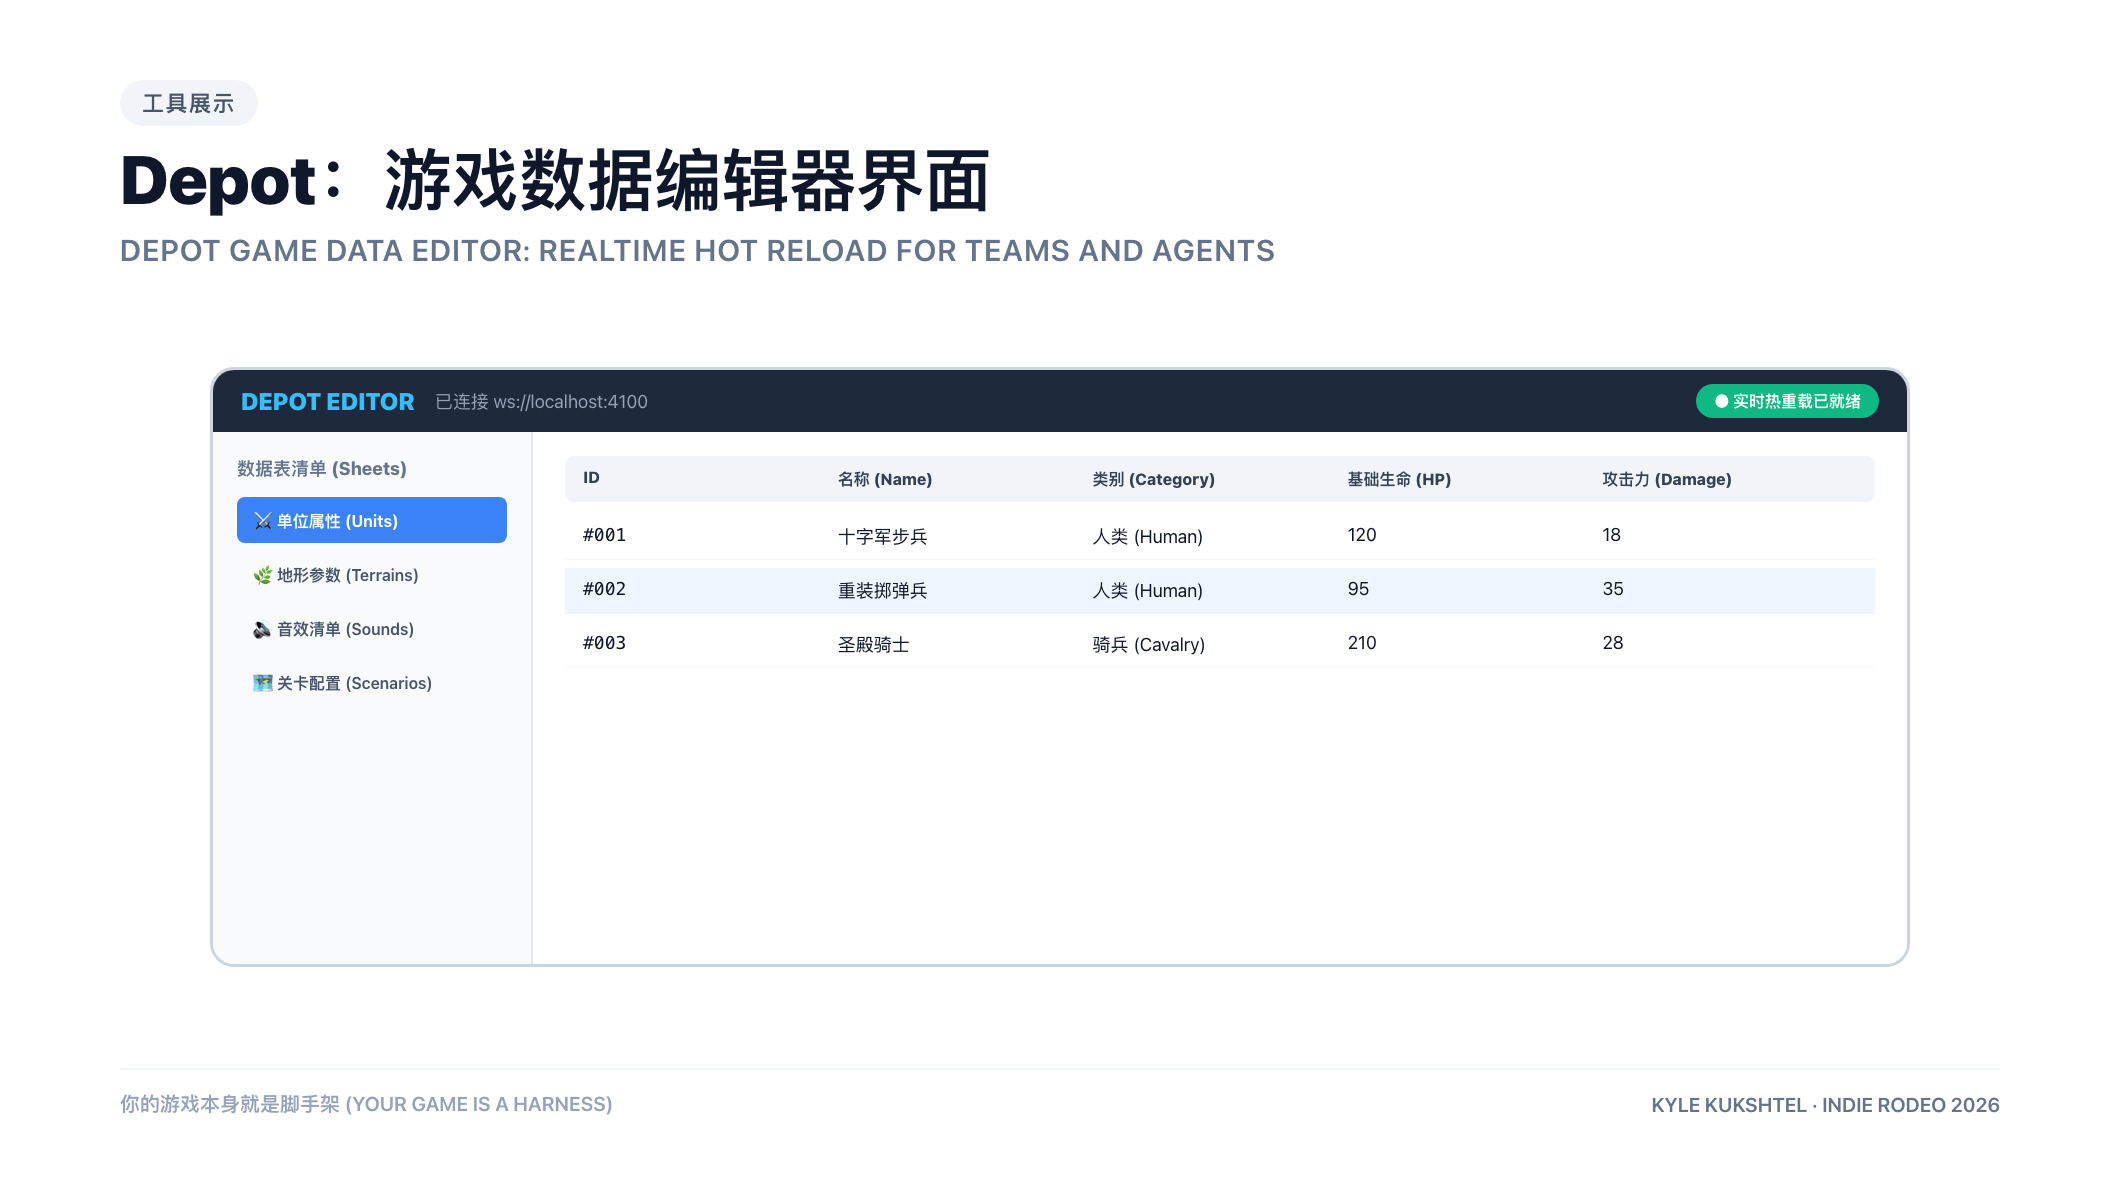This screenshot has height=1188, width=2120.
Task: Click the KYLE KUKSHTEL · INDIE RODEO 2026 footer
Action: [1825, 1105]
